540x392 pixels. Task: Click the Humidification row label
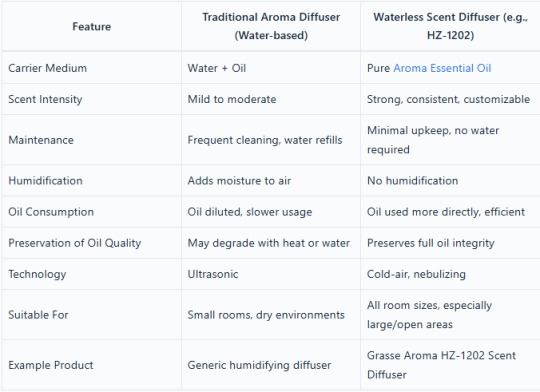click(45, 180)
